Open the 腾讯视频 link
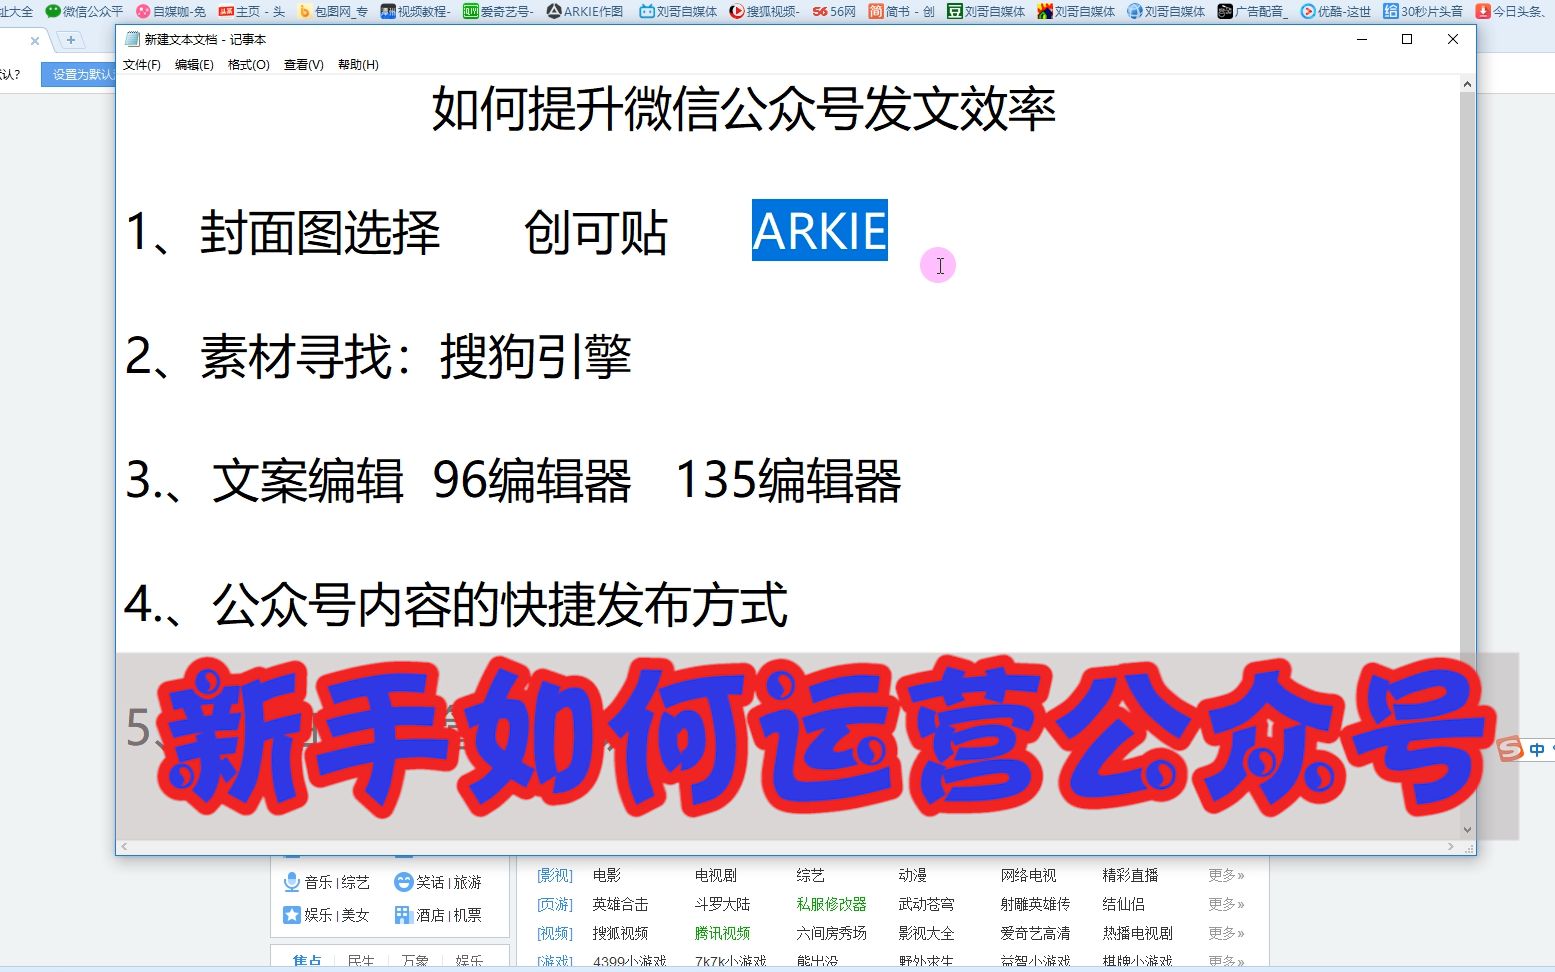 tap(723, 933)
